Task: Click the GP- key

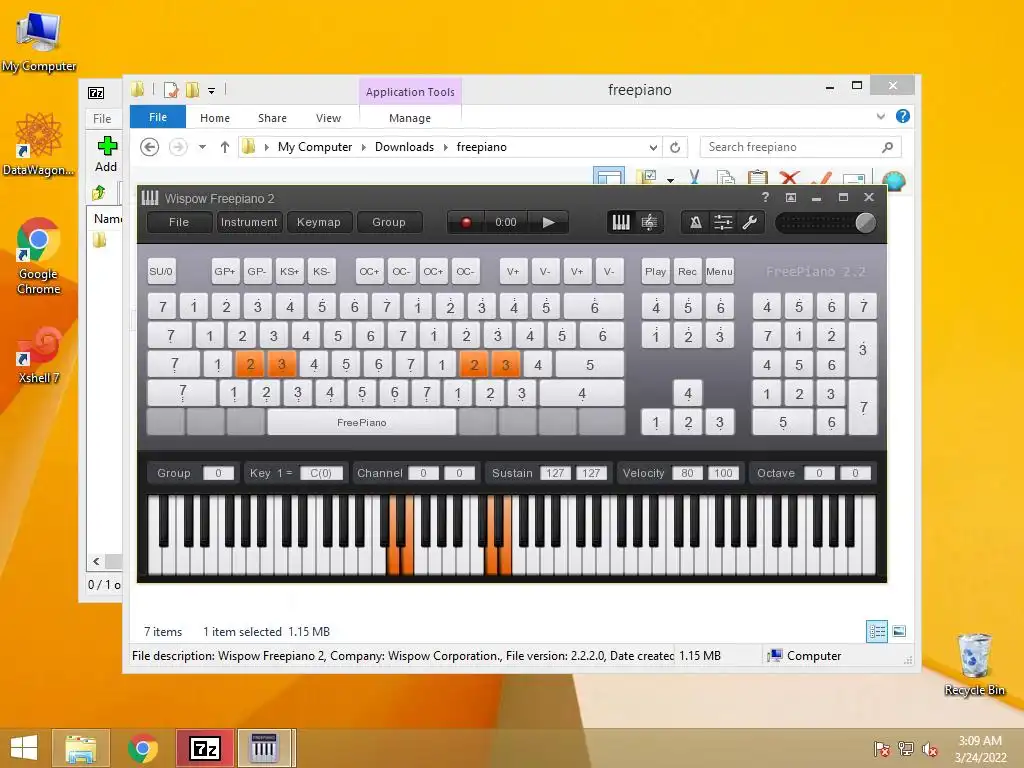Action: (x=257, y=272)
